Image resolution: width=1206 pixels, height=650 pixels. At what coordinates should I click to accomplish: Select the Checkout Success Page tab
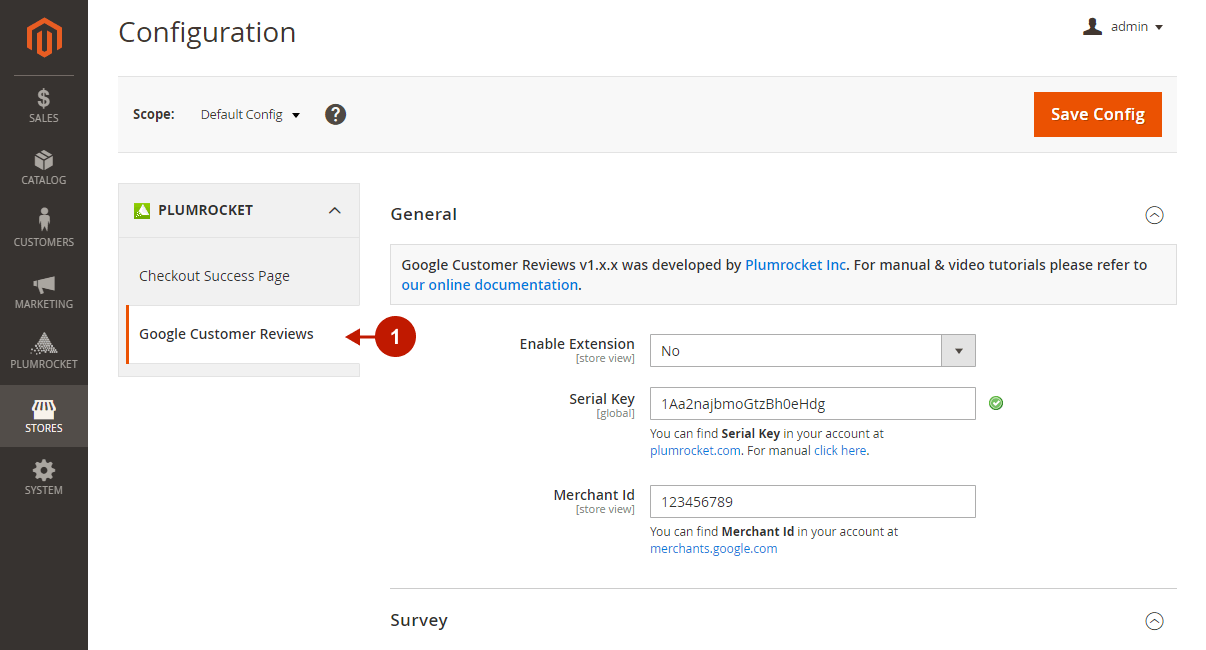239,276
